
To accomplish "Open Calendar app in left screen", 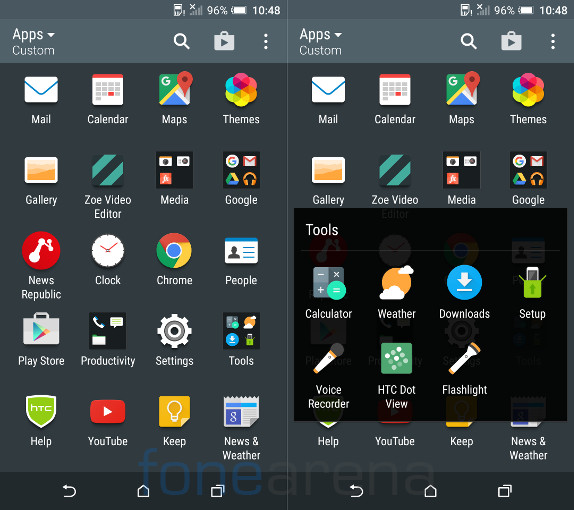I will 108,90.
